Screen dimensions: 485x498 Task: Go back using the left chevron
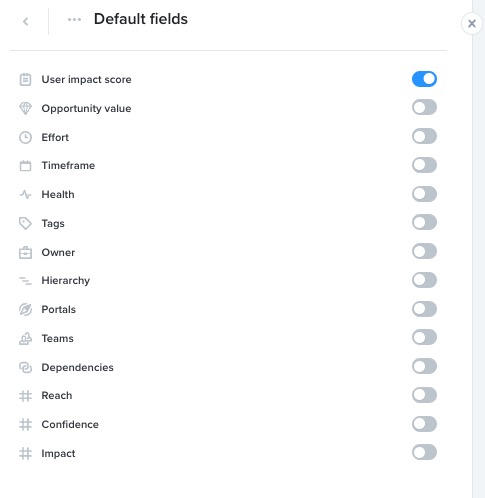coord(26,22)
